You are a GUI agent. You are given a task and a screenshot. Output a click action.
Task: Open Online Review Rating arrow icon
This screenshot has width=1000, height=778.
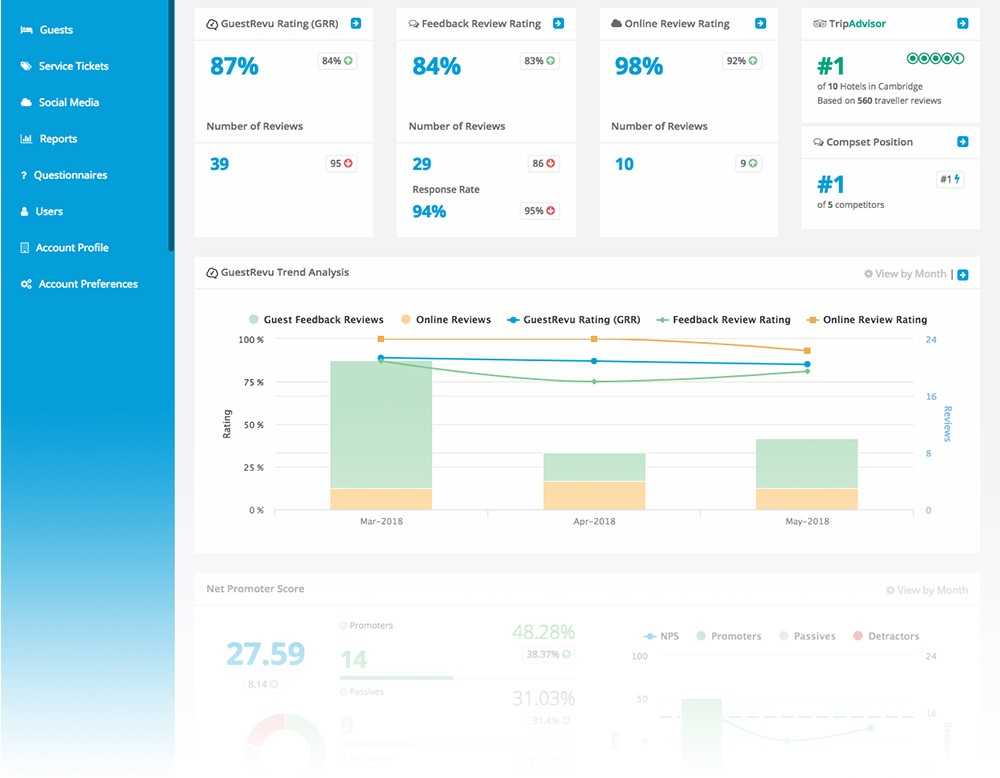coord(761,23)
